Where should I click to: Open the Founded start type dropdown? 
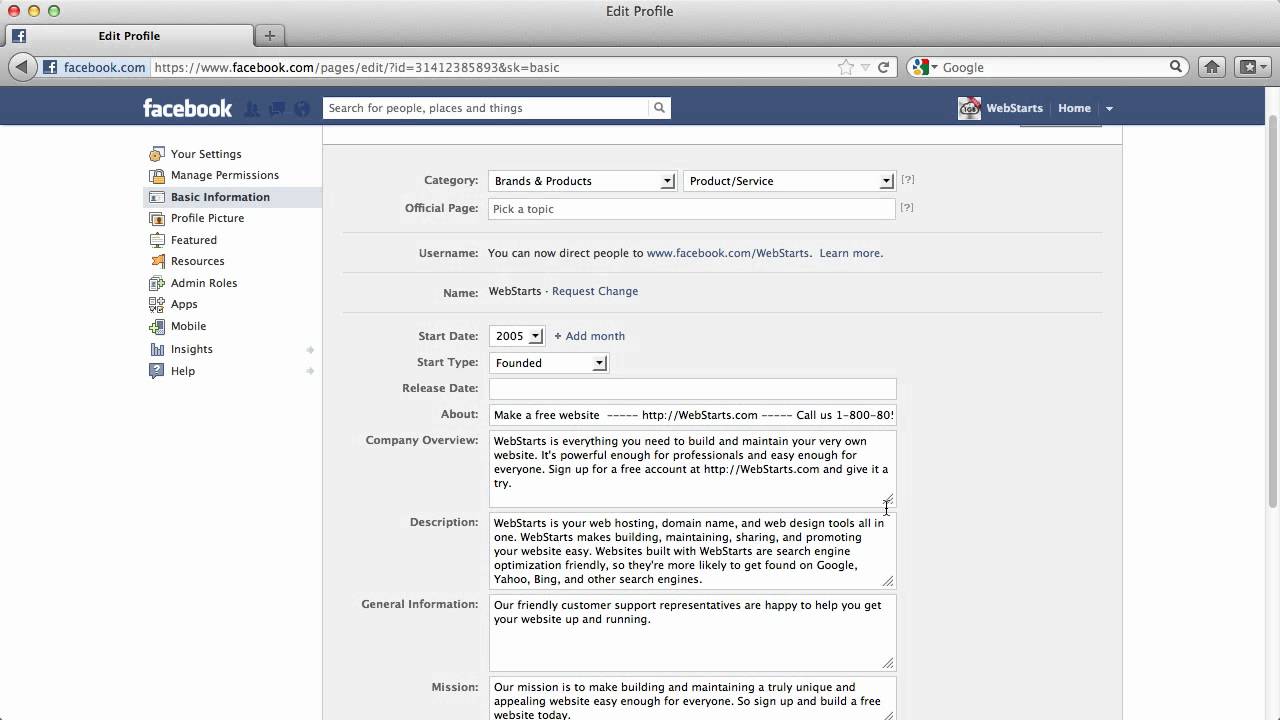(548, 363)
